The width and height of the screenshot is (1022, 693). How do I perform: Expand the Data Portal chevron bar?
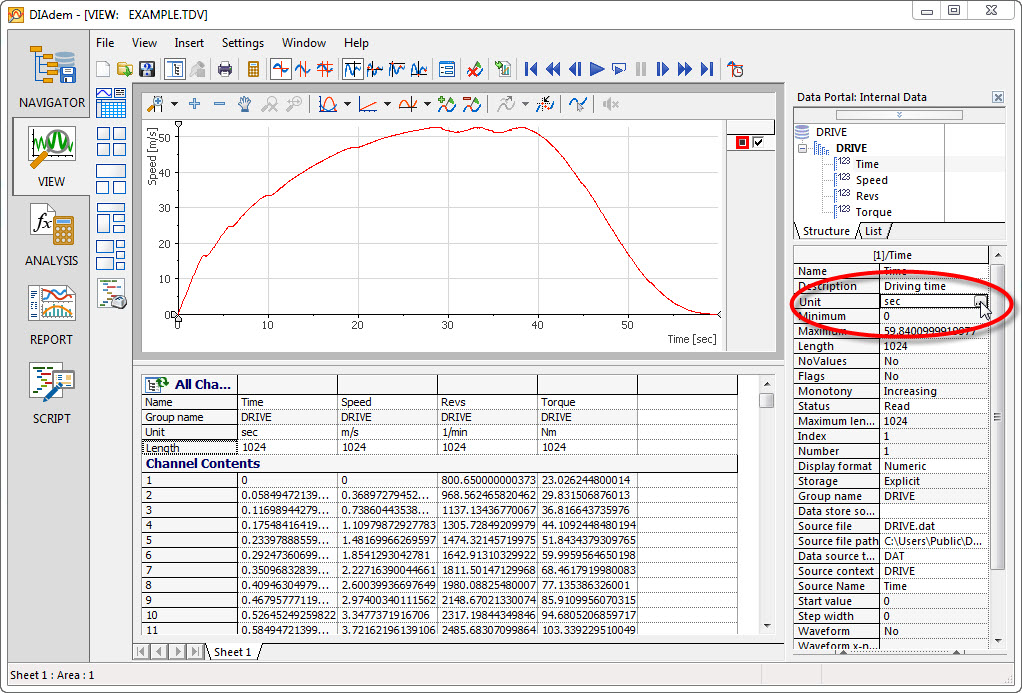tap(899, 115)
